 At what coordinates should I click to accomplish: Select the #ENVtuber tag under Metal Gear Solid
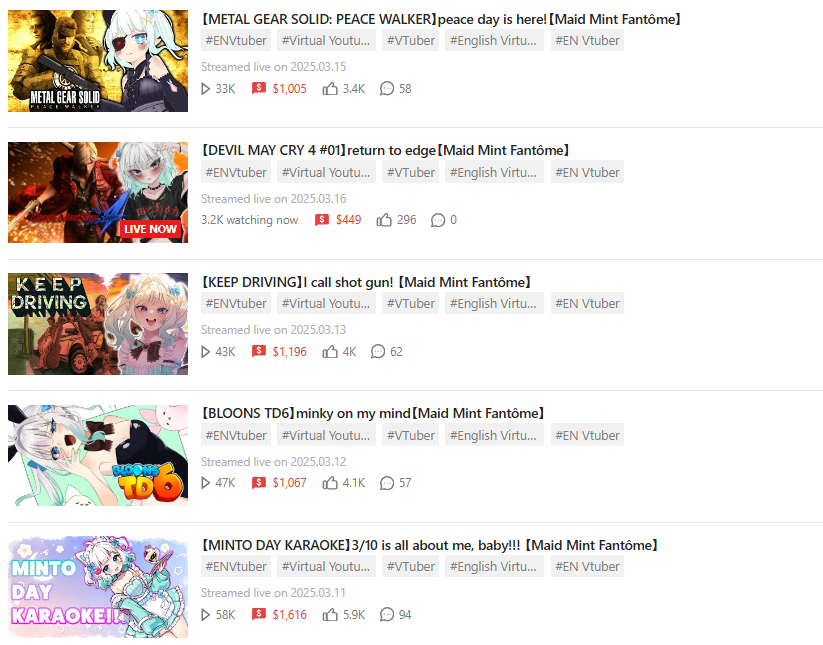[x=236, y=40]
